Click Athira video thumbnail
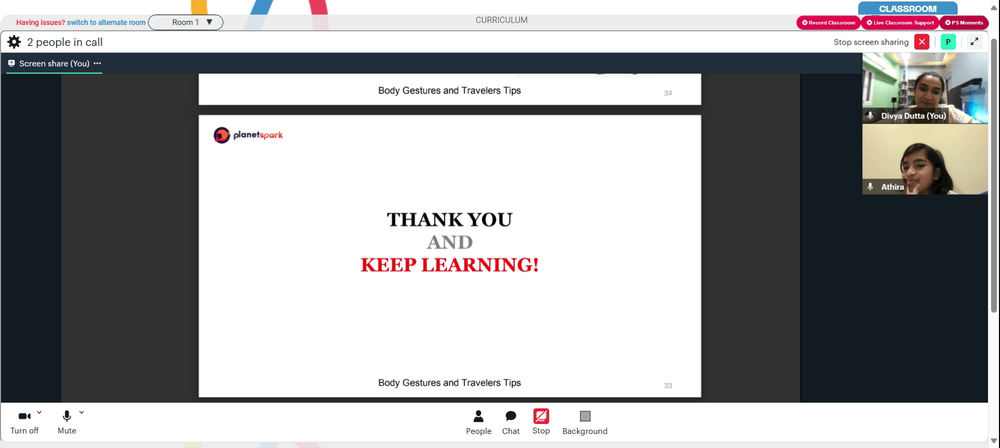Screen dimensions: 1000x448 925,159
